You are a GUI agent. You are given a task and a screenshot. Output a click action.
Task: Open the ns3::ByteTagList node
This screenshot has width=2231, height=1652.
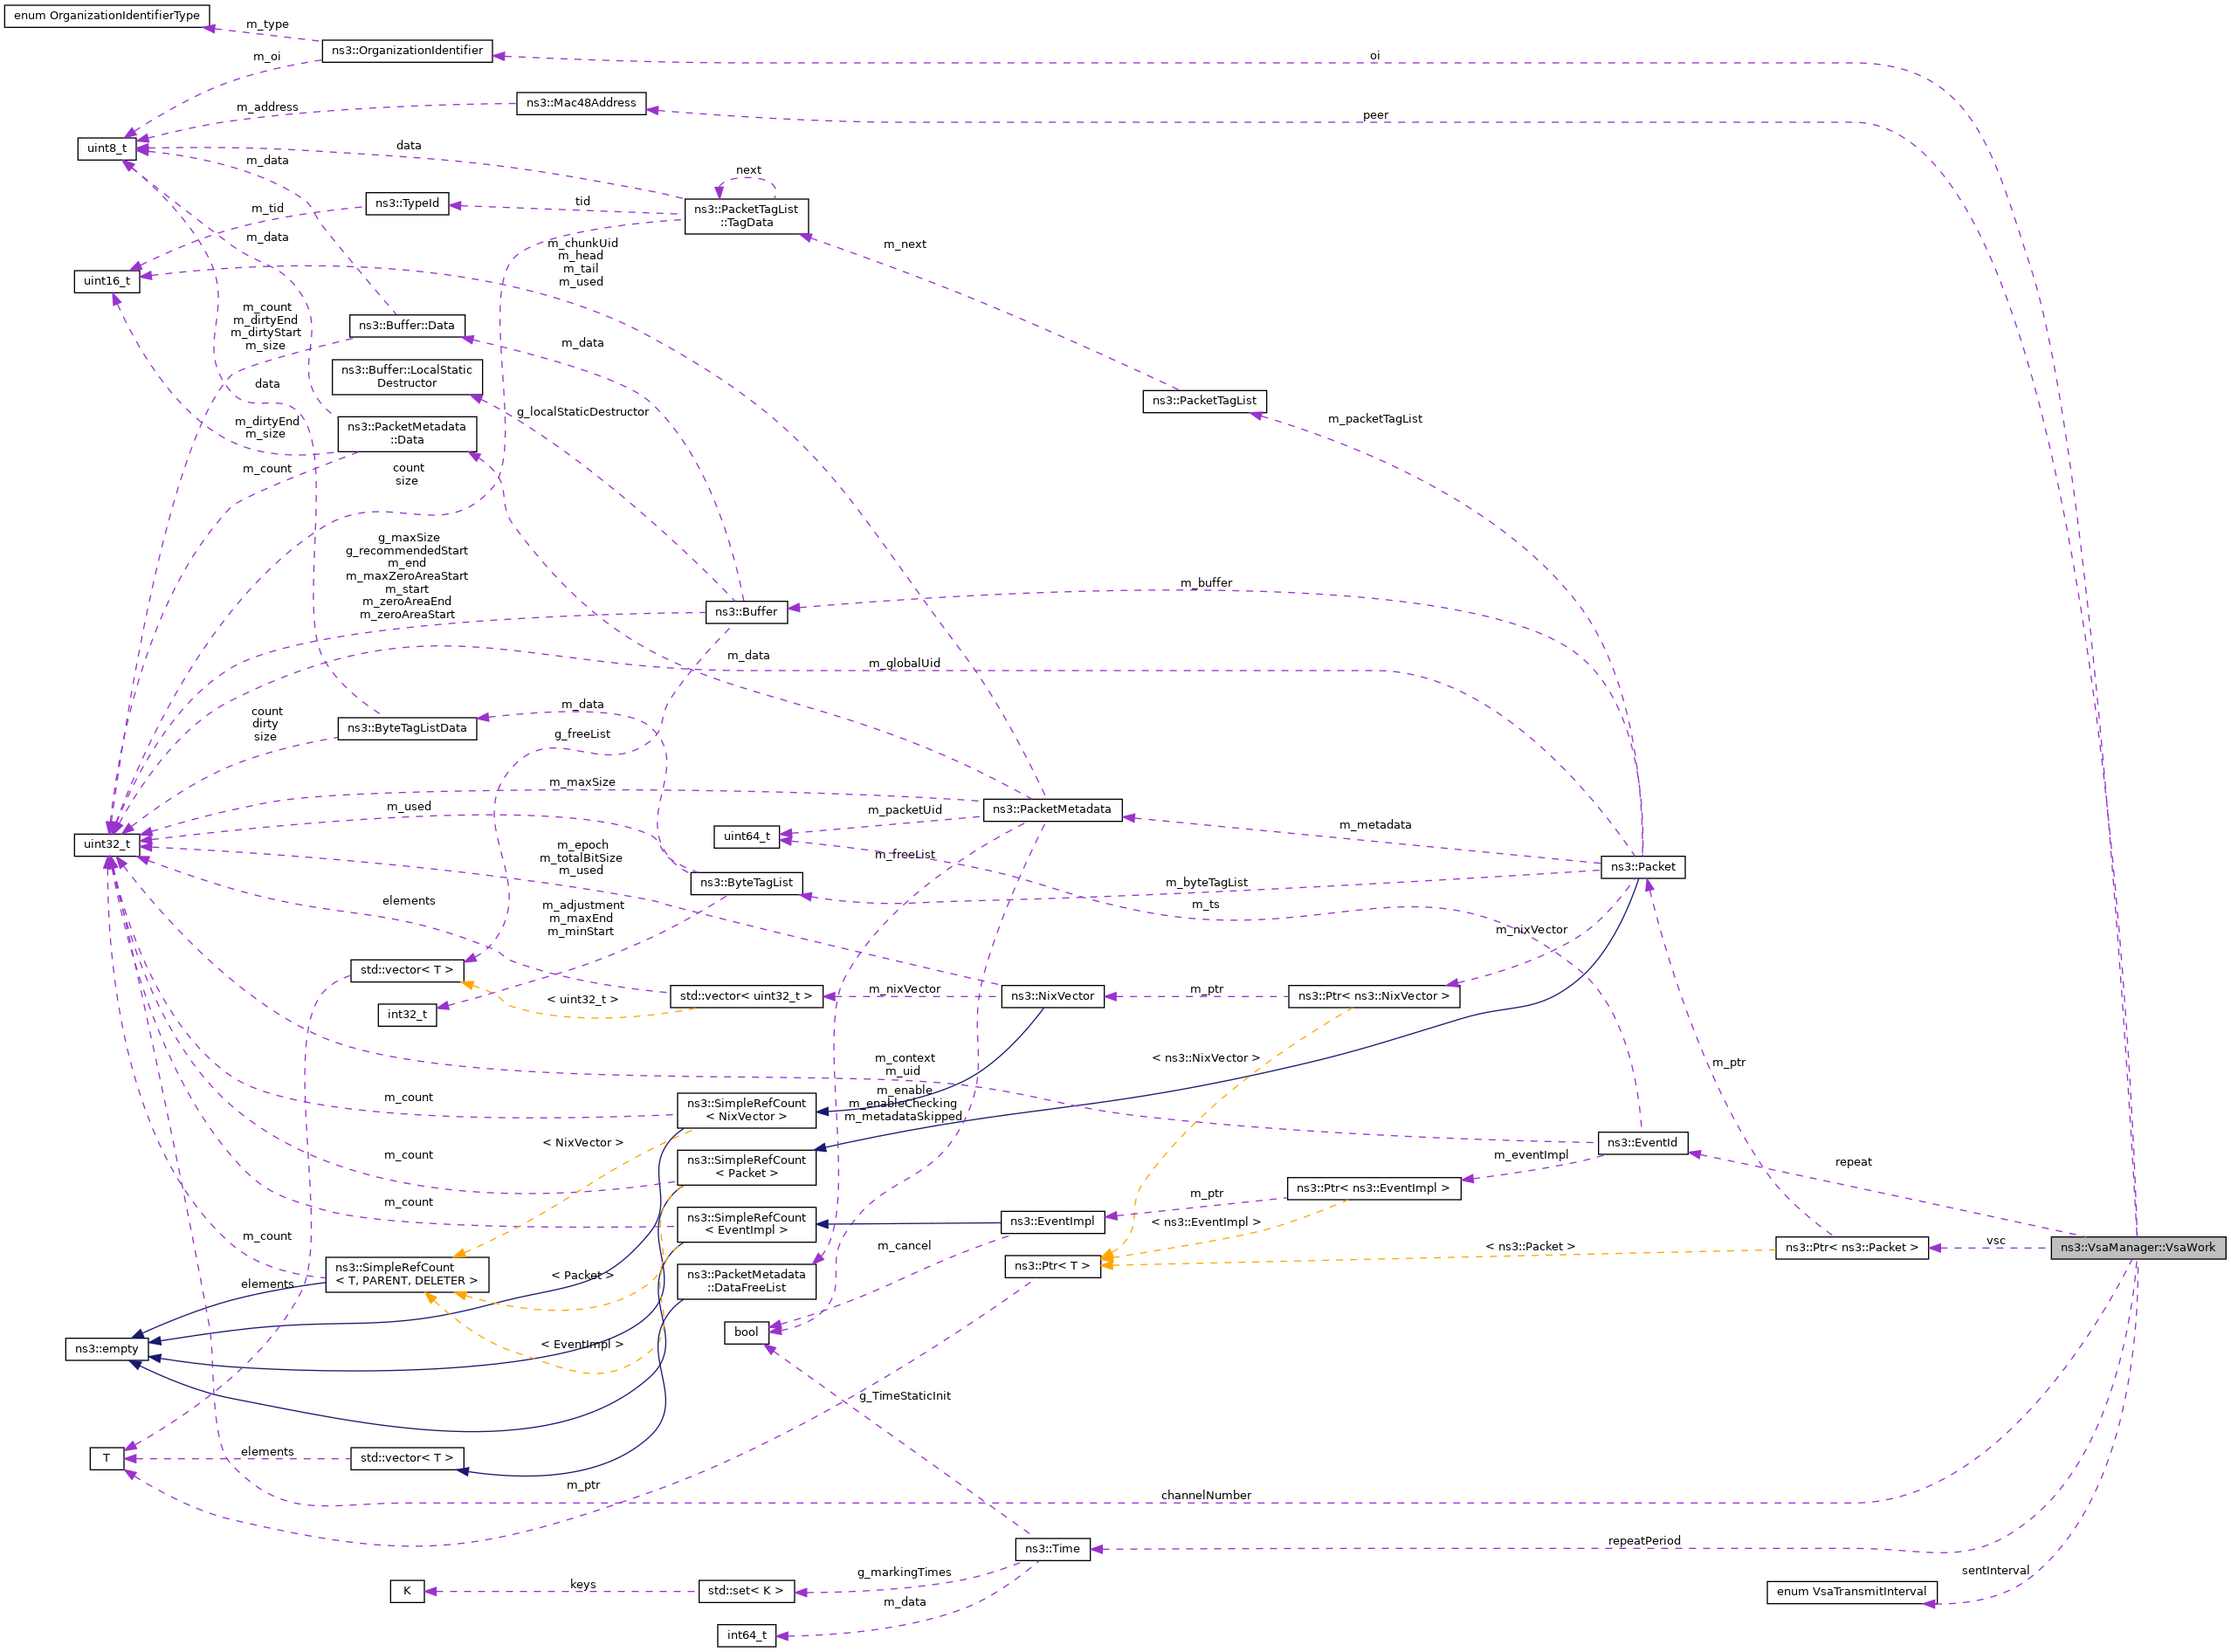746,883
